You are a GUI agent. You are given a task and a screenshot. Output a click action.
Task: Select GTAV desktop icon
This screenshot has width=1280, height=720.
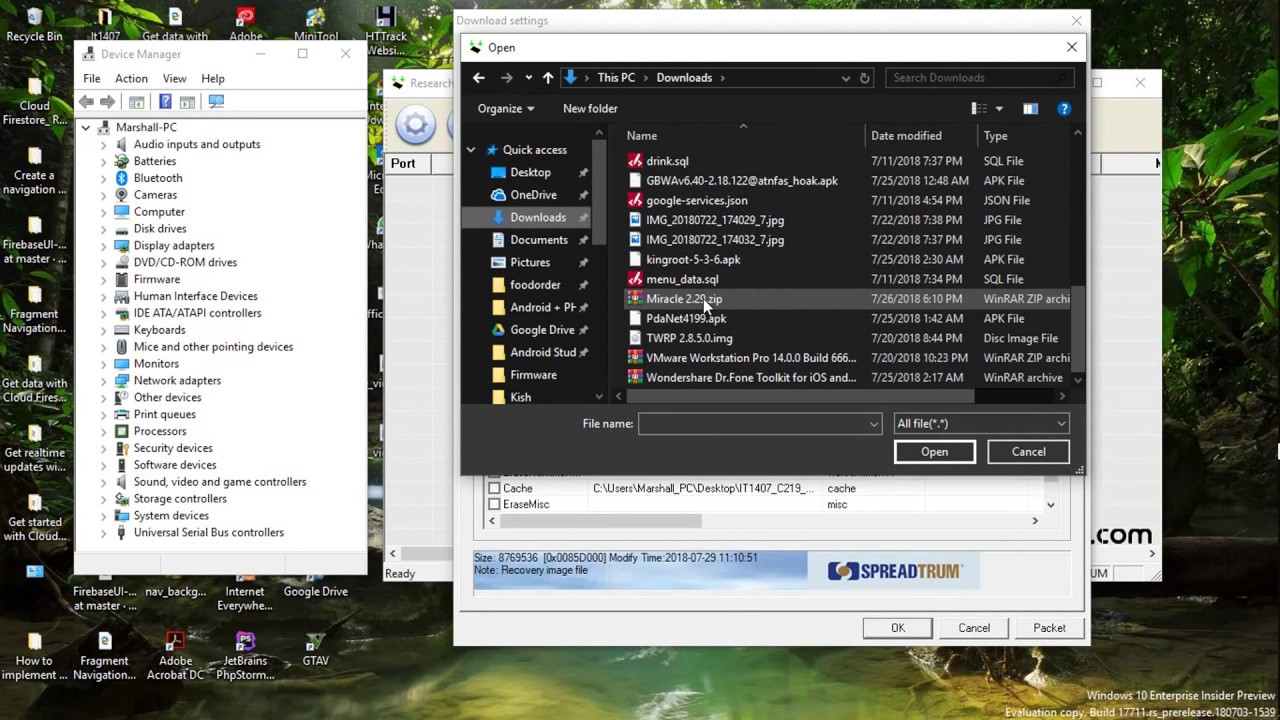[315, 650]
